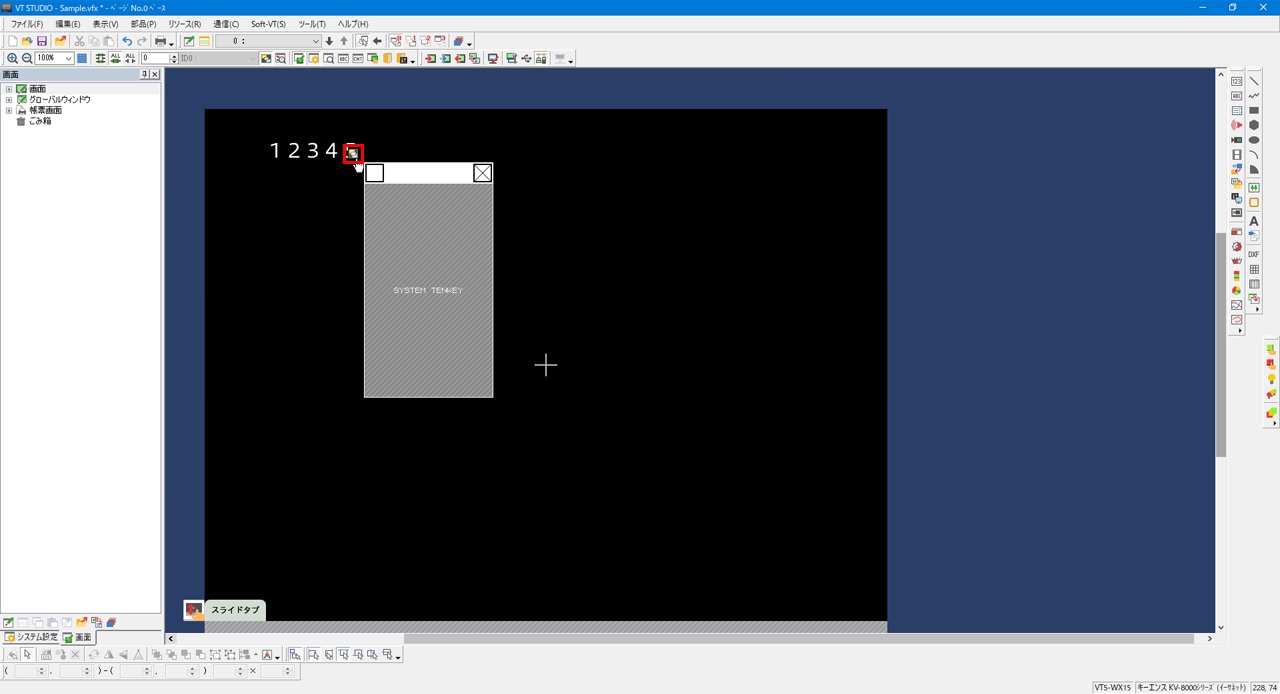The width and height of the screenshot is (1280, 694).
Task: Switch to the システム設定 tab
Action: click(x=31, y=637)
